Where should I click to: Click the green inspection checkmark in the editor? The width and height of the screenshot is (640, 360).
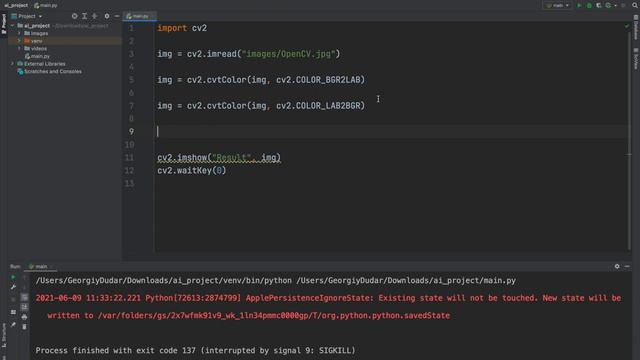click(x=627, y=26)
